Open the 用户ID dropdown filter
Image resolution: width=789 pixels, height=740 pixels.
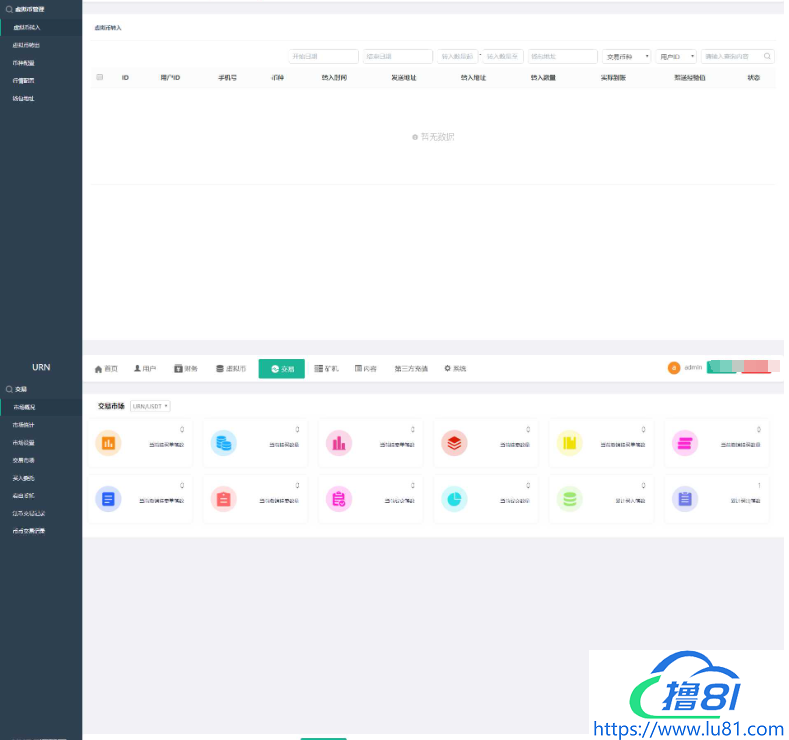pos(676,57)
